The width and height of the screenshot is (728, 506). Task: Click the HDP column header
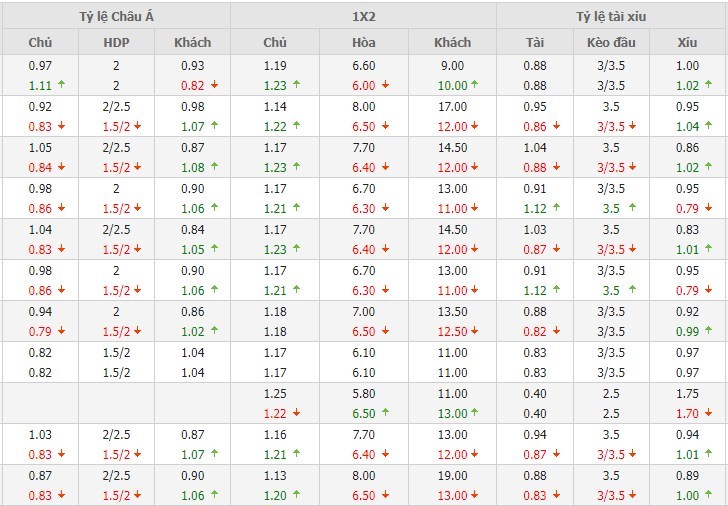(x=116, y=43)
